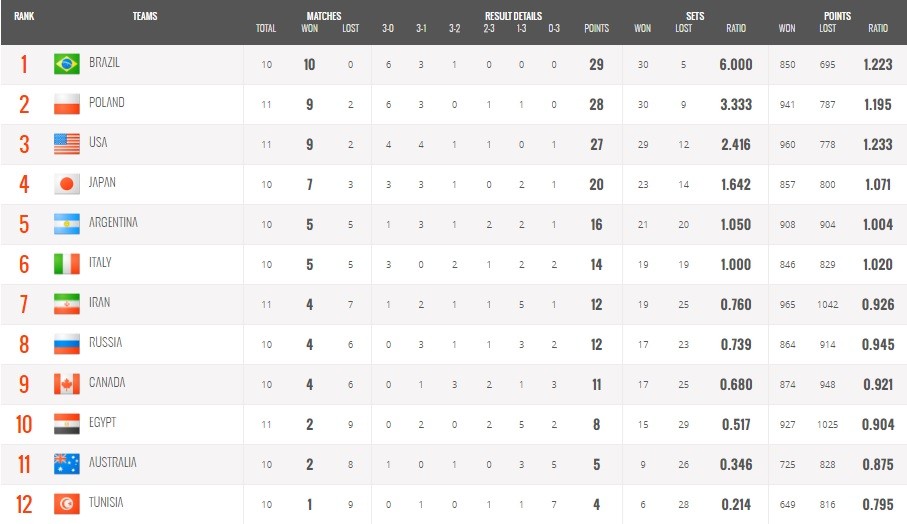Click the Tunisia flag icon
907x524 pixels.
(x=67, y=504)
